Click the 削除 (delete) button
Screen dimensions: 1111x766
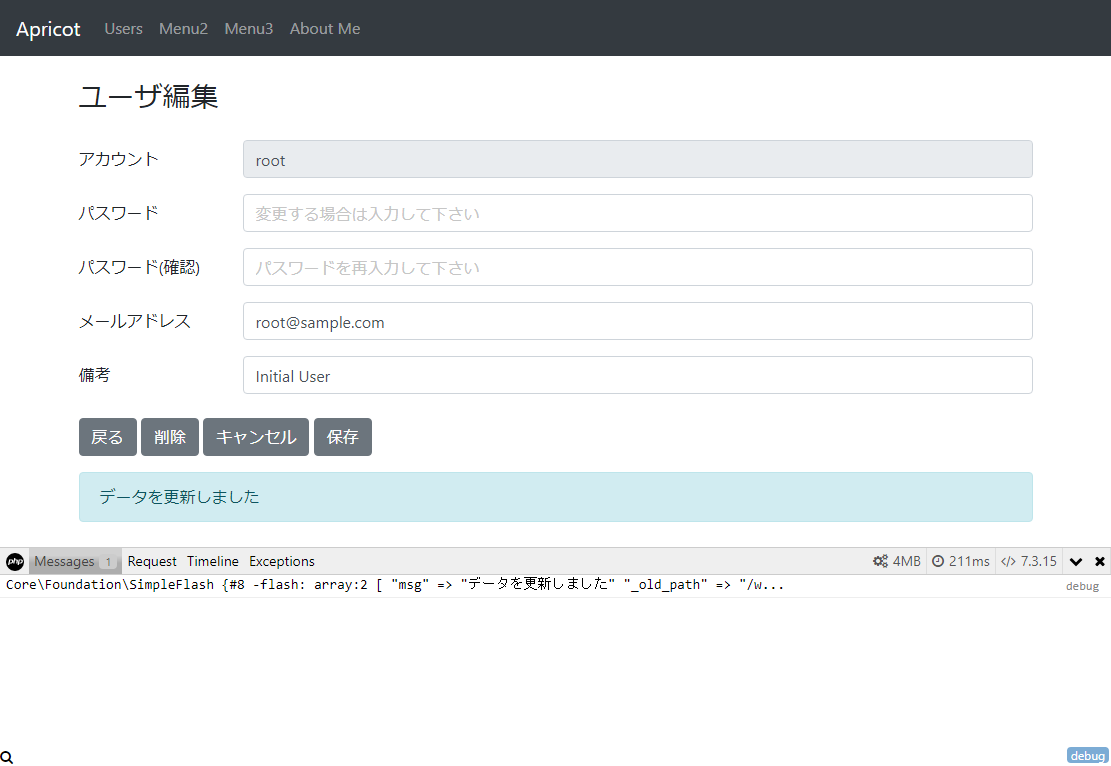pos(170,437)
